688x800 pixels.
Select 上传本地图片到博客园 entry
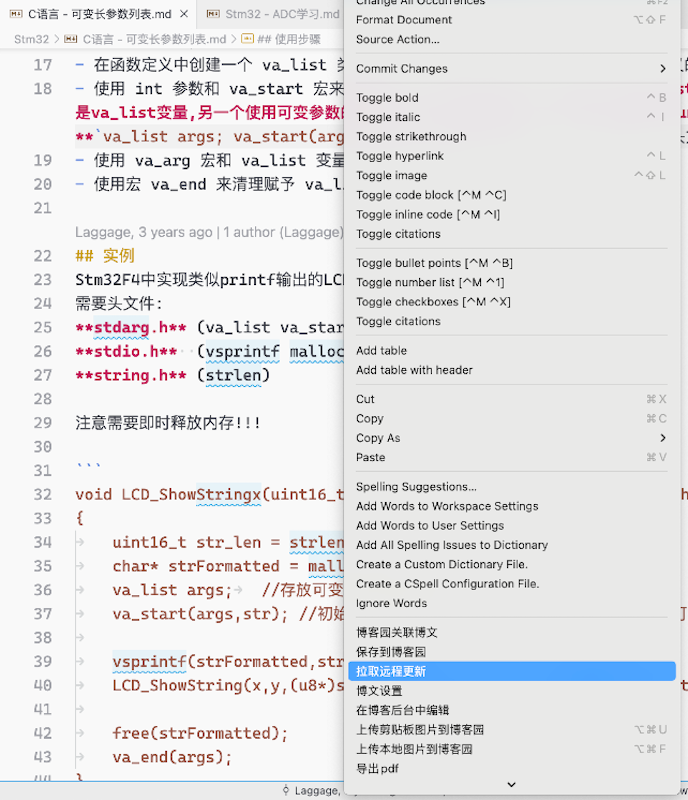(x=511, y=749)
